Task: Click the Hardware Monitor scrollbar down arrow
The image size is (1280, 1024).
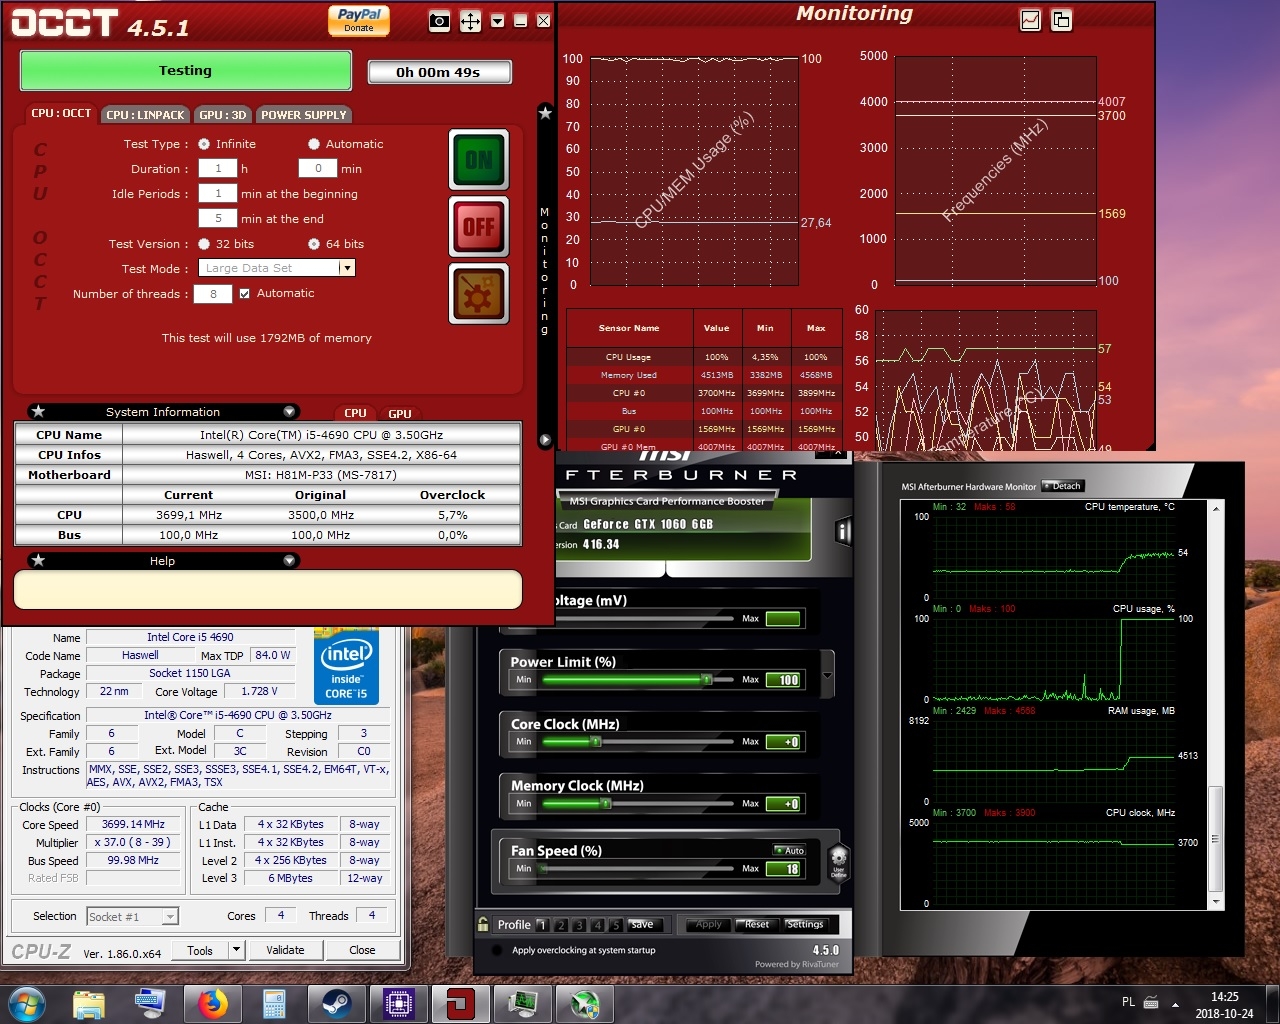Action: 1216,901
